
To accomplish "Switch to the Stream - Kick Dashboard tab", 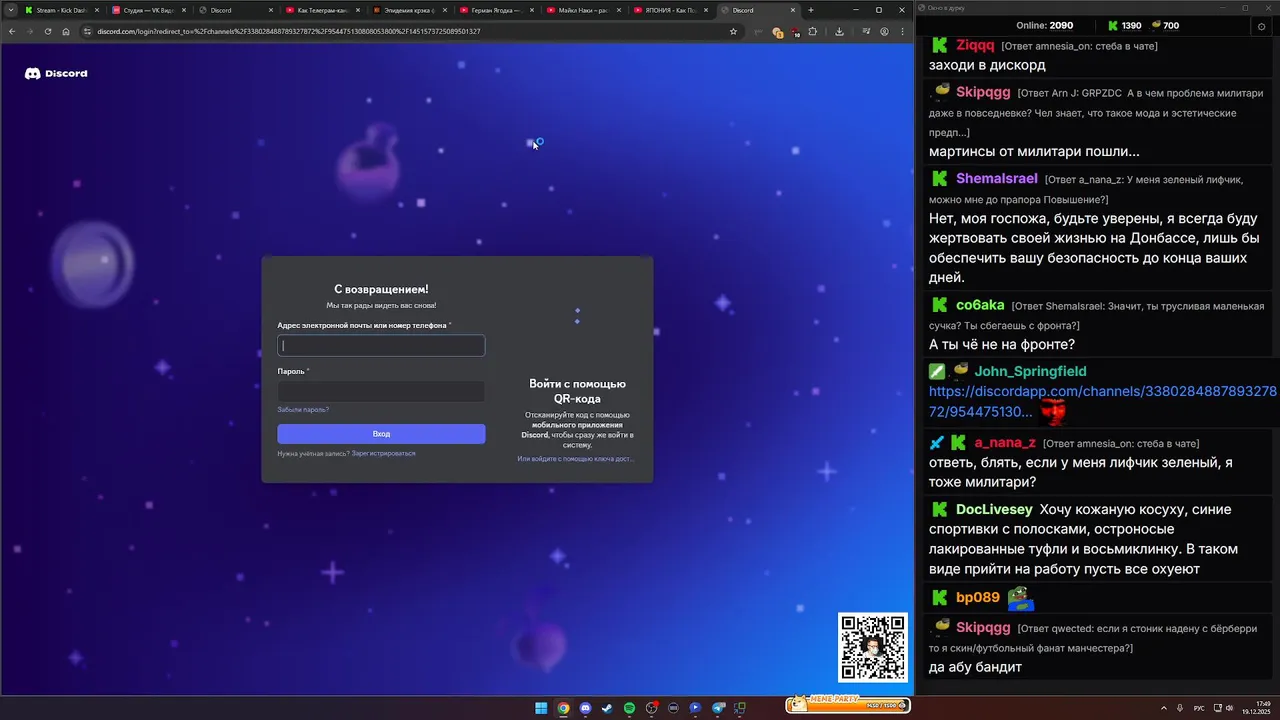I will [x=60, y=10].
